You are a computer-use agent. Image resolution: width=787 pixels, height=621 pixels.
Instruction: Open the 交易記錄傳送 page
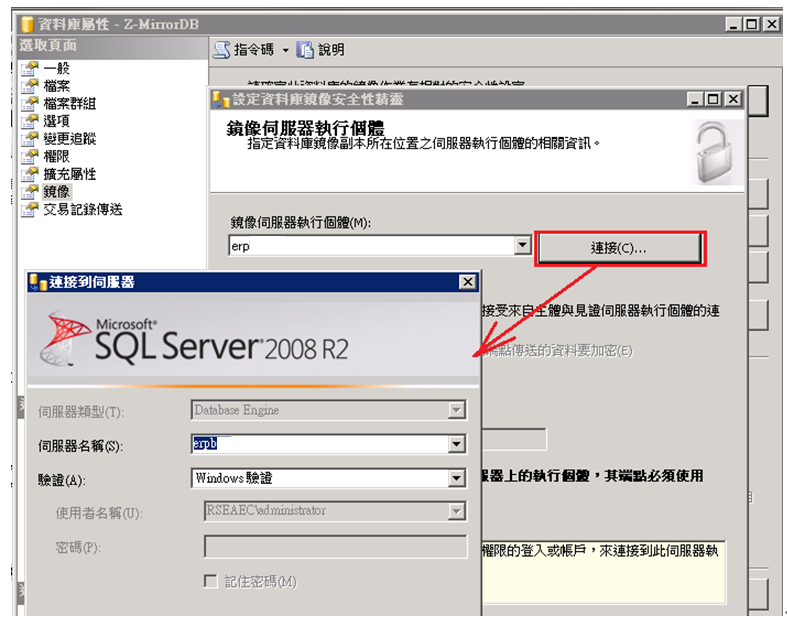tap(82, 209)
